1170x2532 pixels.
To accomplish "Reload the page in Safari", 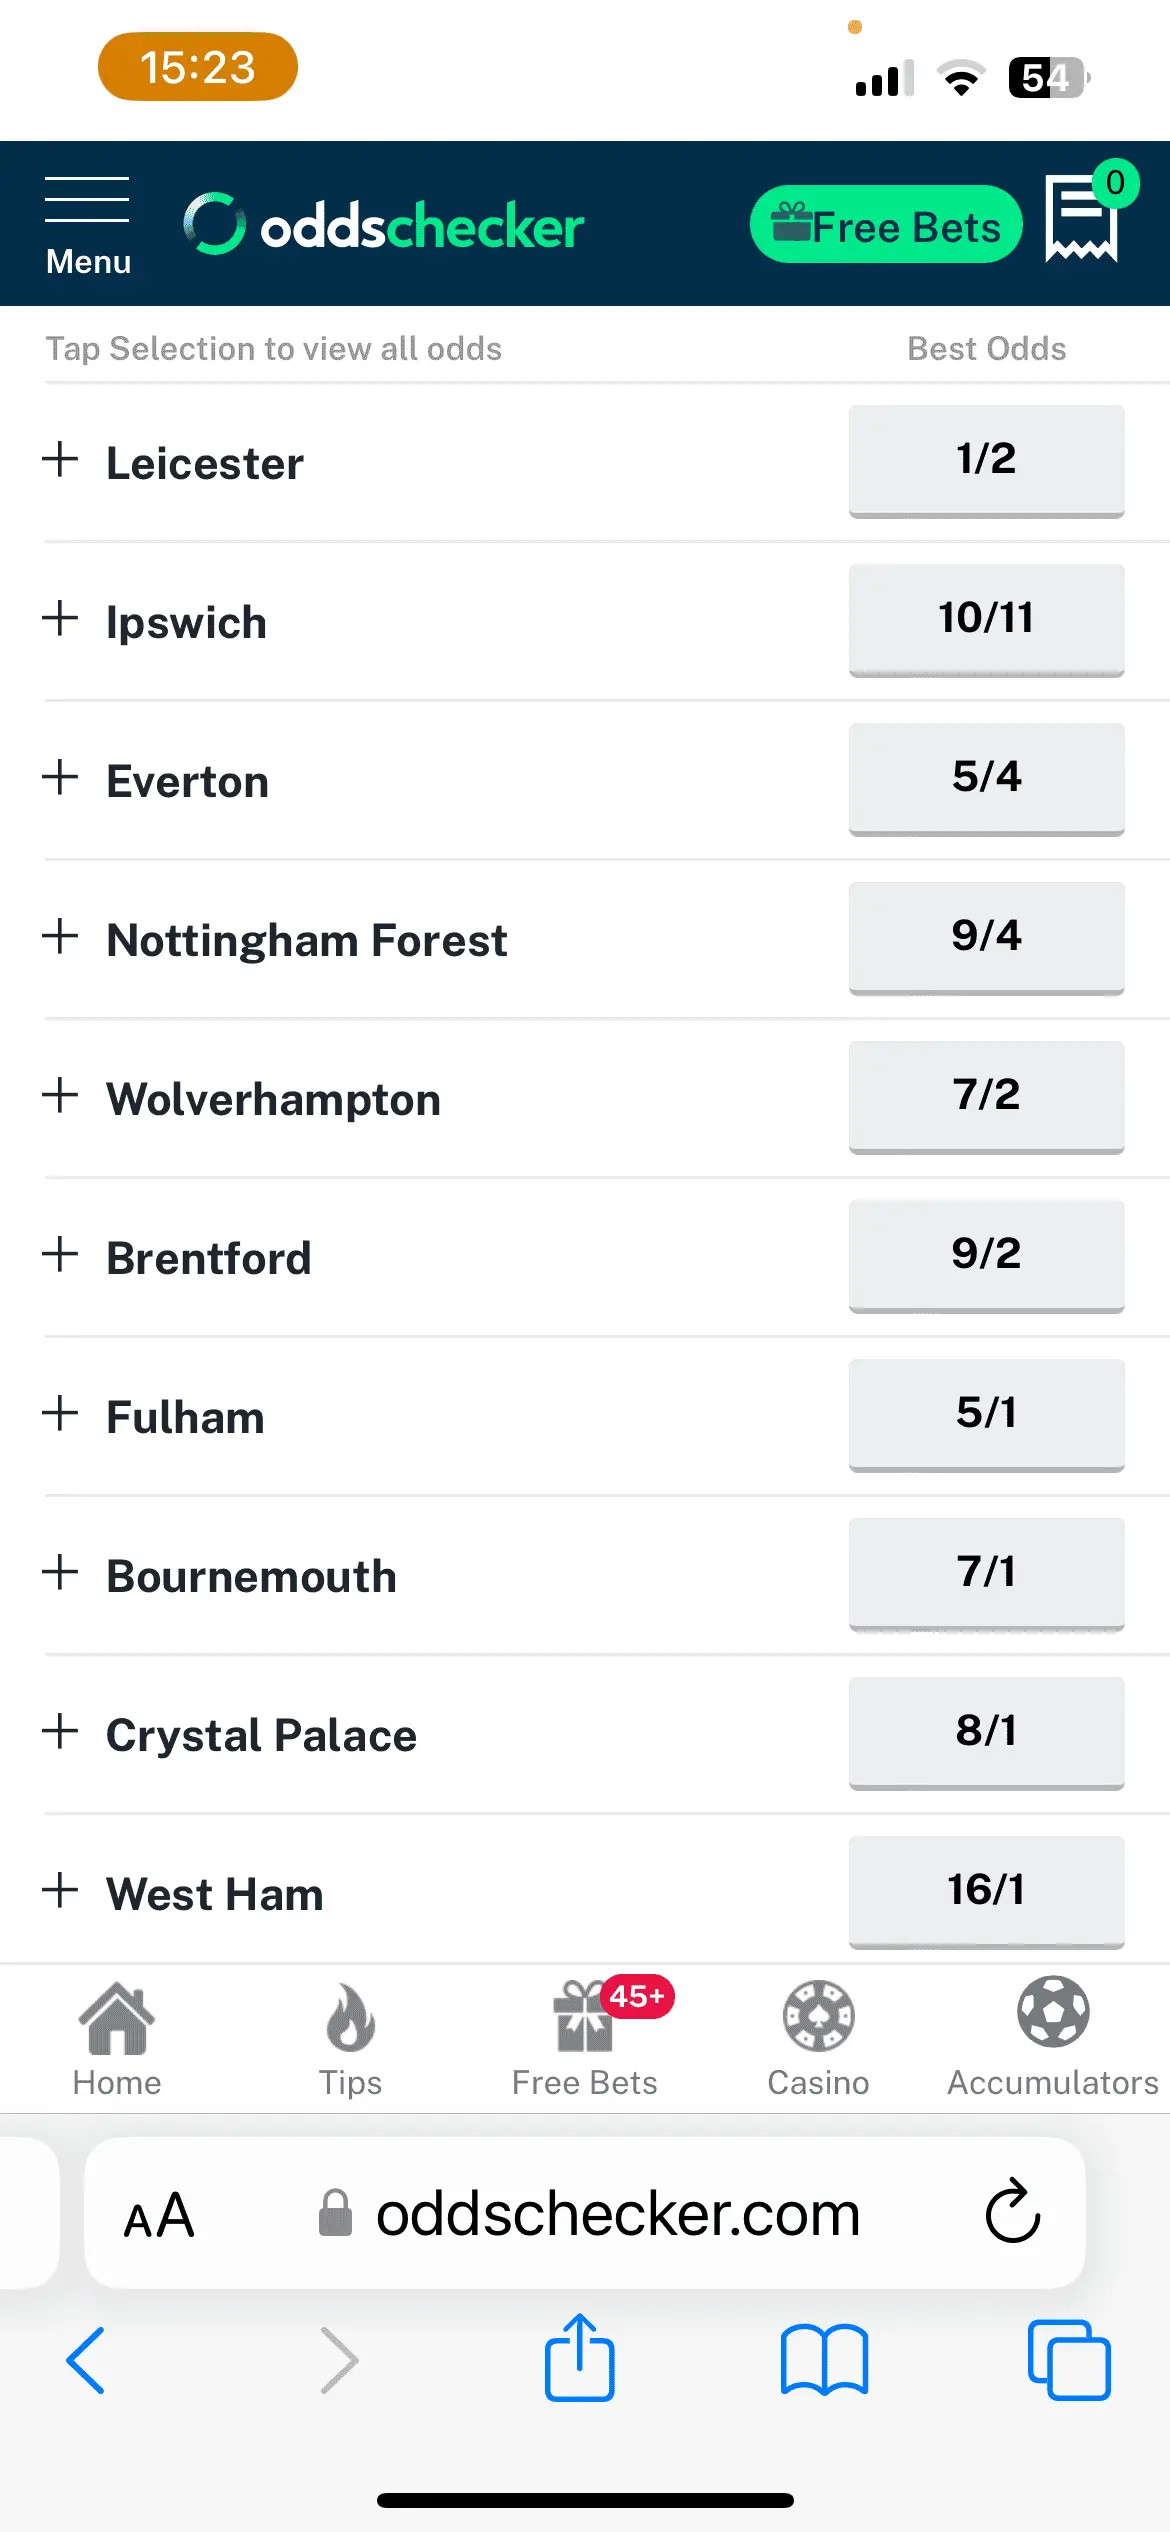I will [1012, 2212].
